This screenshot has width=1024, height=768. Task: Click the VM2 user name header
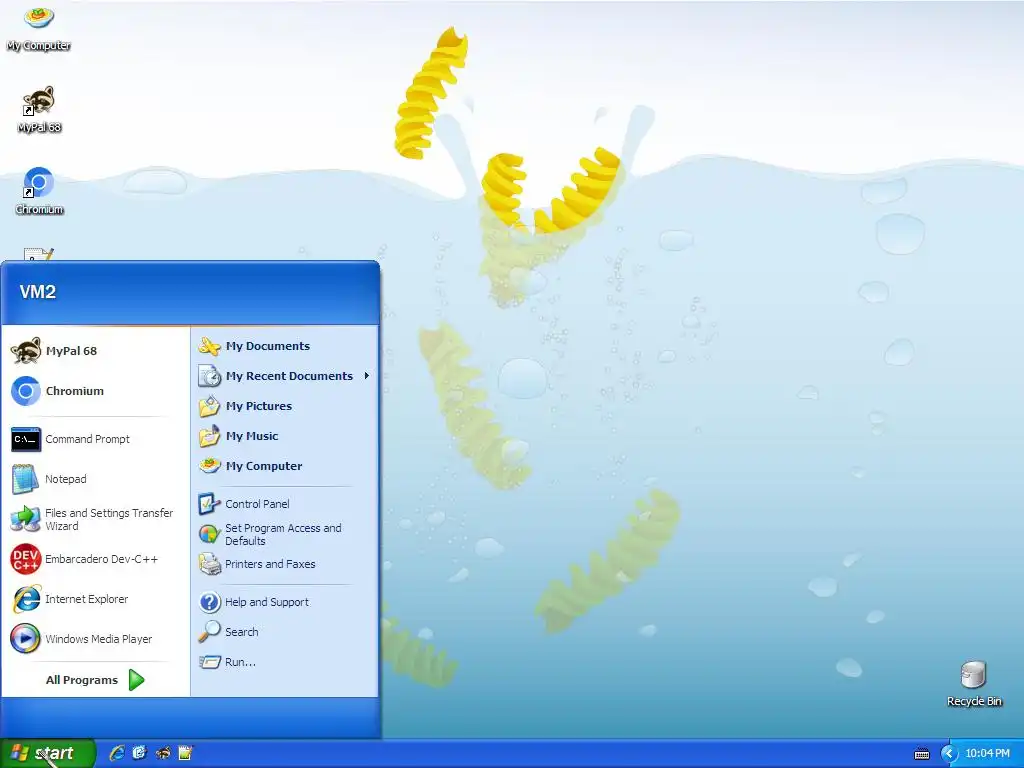click(37, 292)
